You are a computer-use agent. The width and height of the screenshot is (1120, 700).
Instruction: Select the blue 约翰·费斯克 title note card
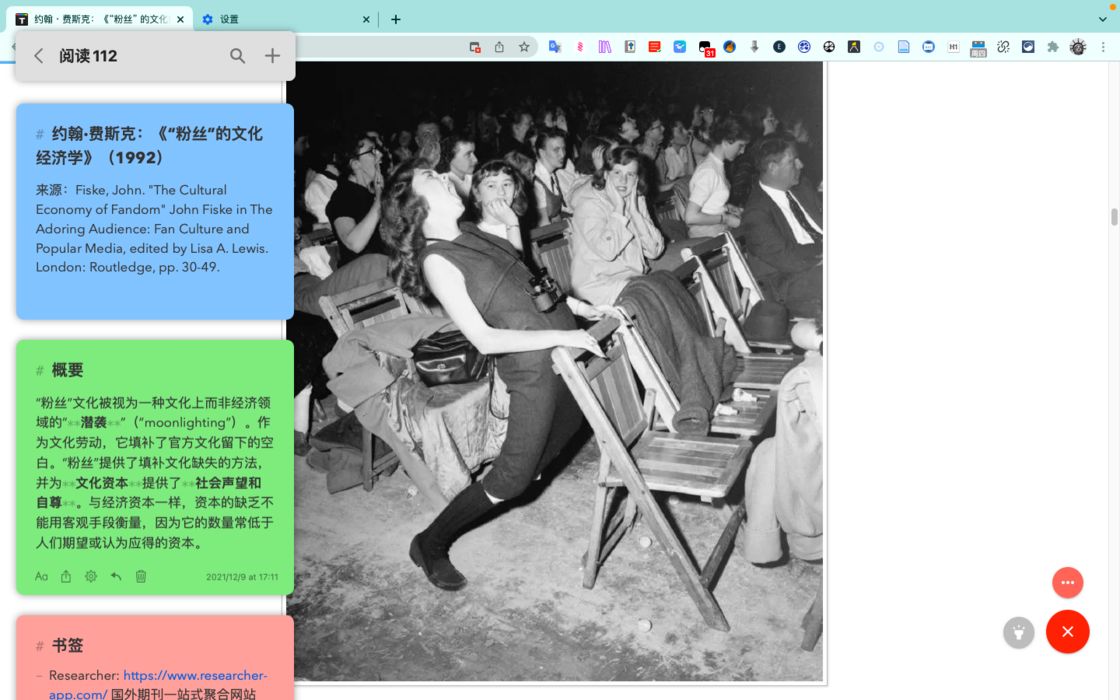click(x=155, y=211)
